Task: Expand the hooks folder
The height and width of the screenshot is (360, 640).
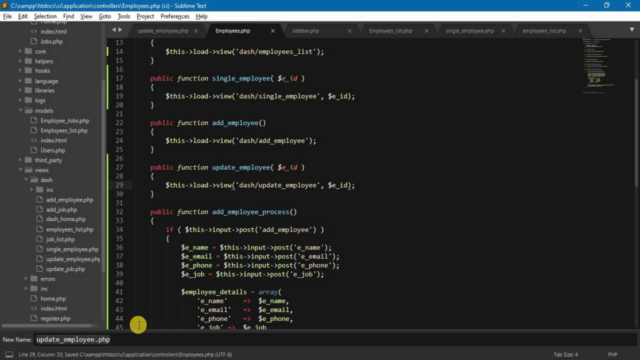Action: point(20,71)
